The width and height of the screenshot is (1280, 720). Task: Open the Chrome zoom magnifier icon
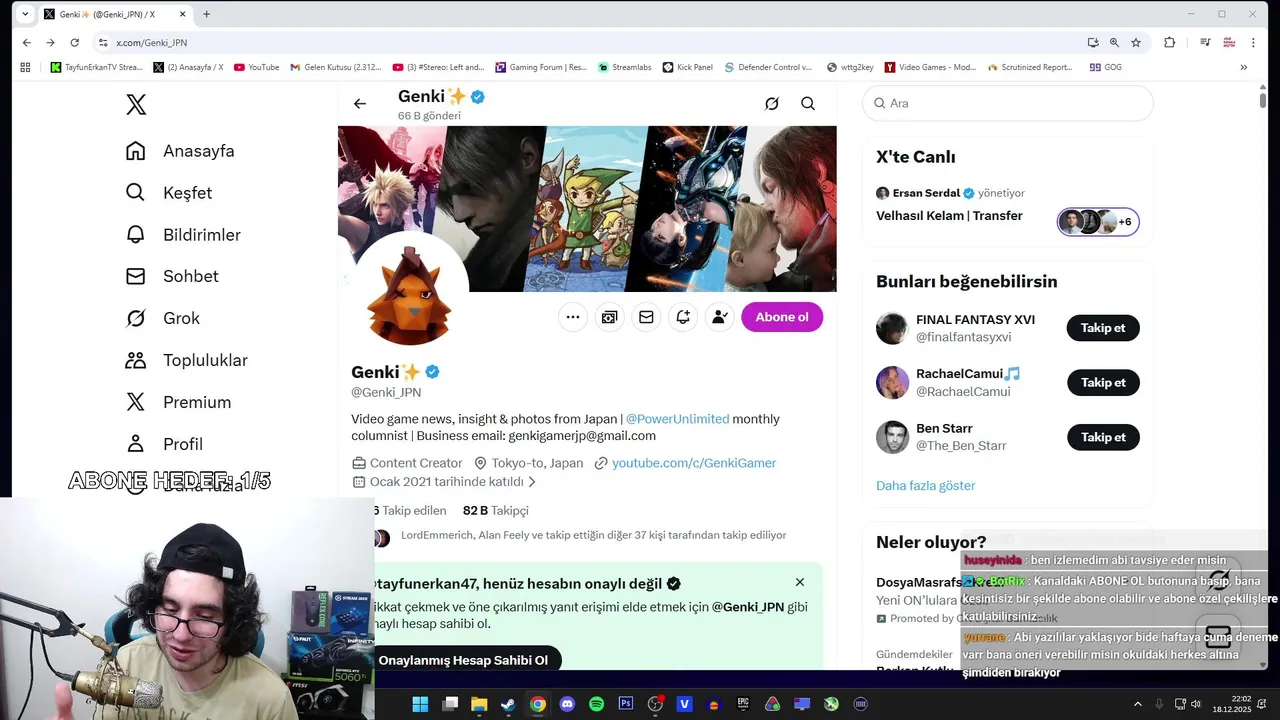tap(1114, 42)
